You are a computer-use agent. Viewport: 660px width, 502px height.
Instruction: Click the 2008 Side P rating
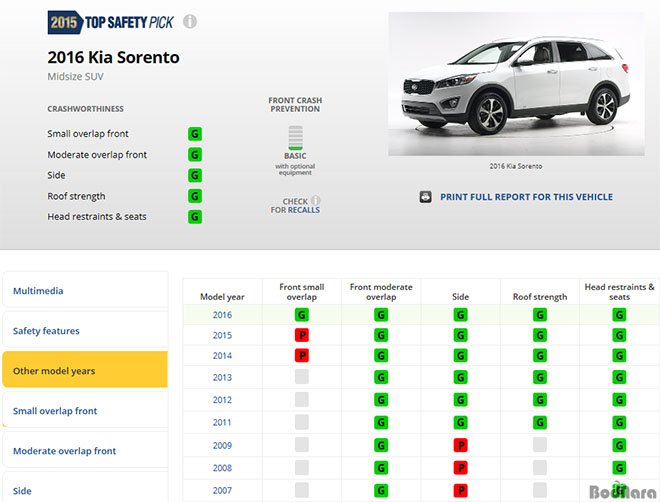(460, 467)
